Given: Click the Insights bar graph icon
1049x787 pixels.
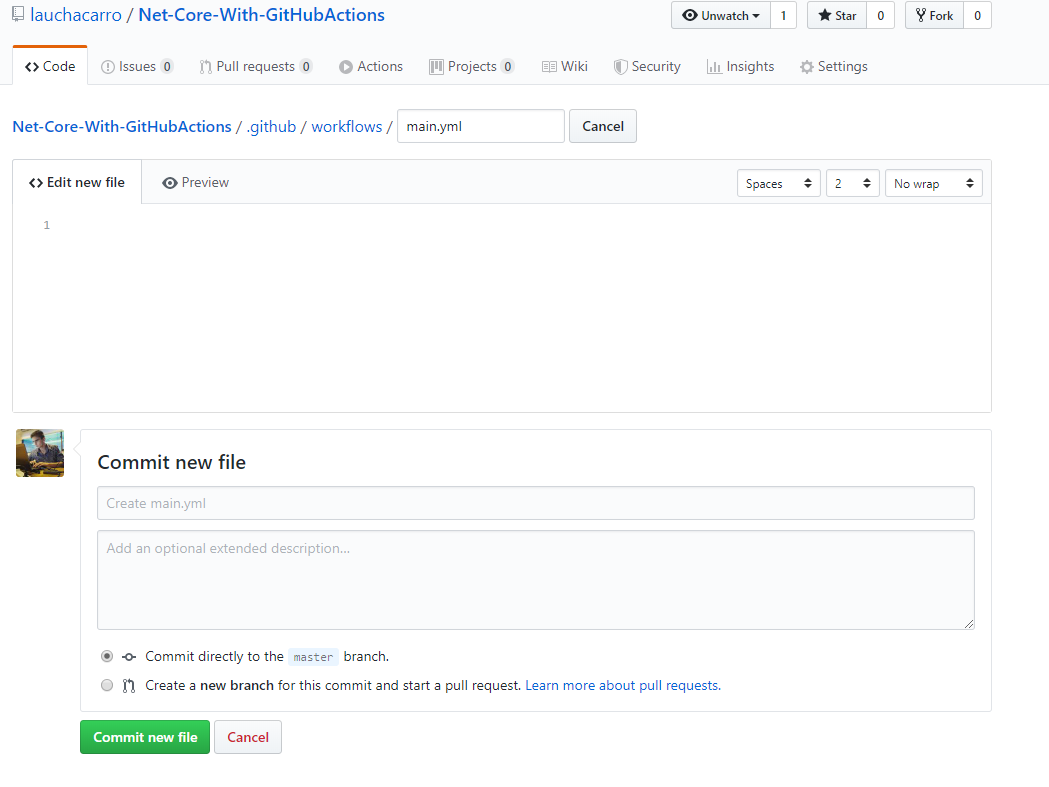Looking at the screenshot, I should (x=714, y=67).
